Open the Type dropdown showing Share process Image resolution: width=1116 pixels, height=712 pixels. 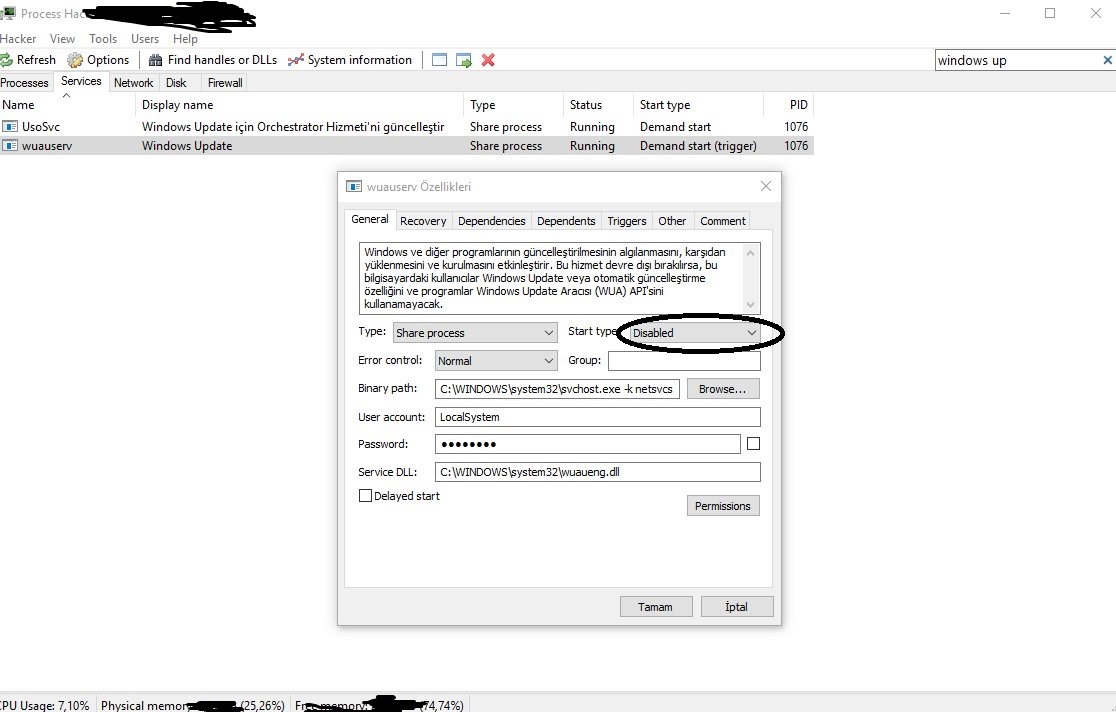(x=475, y=333)
